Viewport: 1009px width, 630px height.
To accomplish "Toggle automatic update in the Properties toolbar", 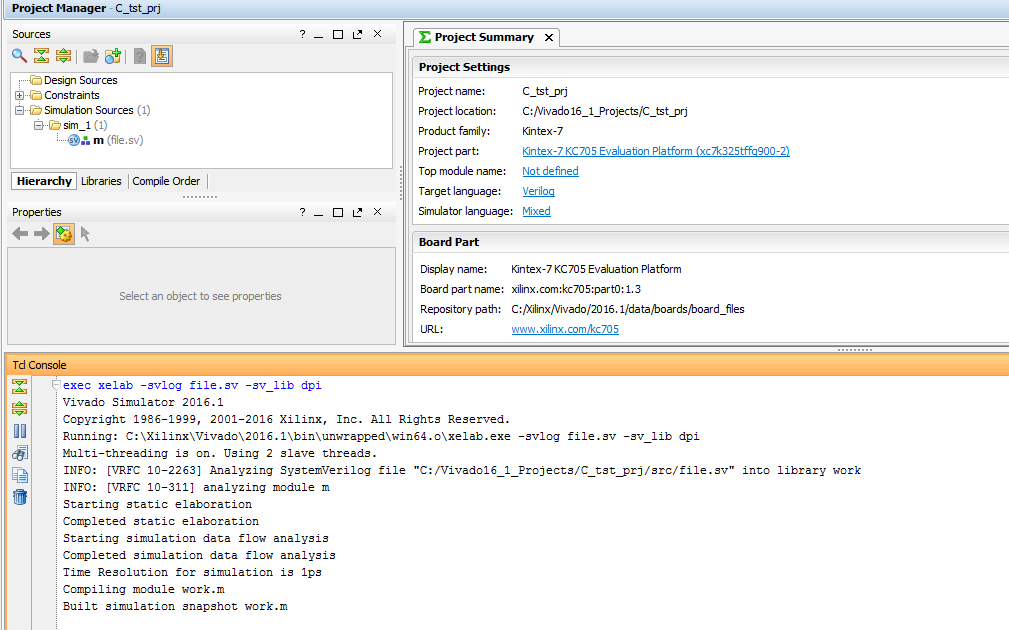I will 64,234.
